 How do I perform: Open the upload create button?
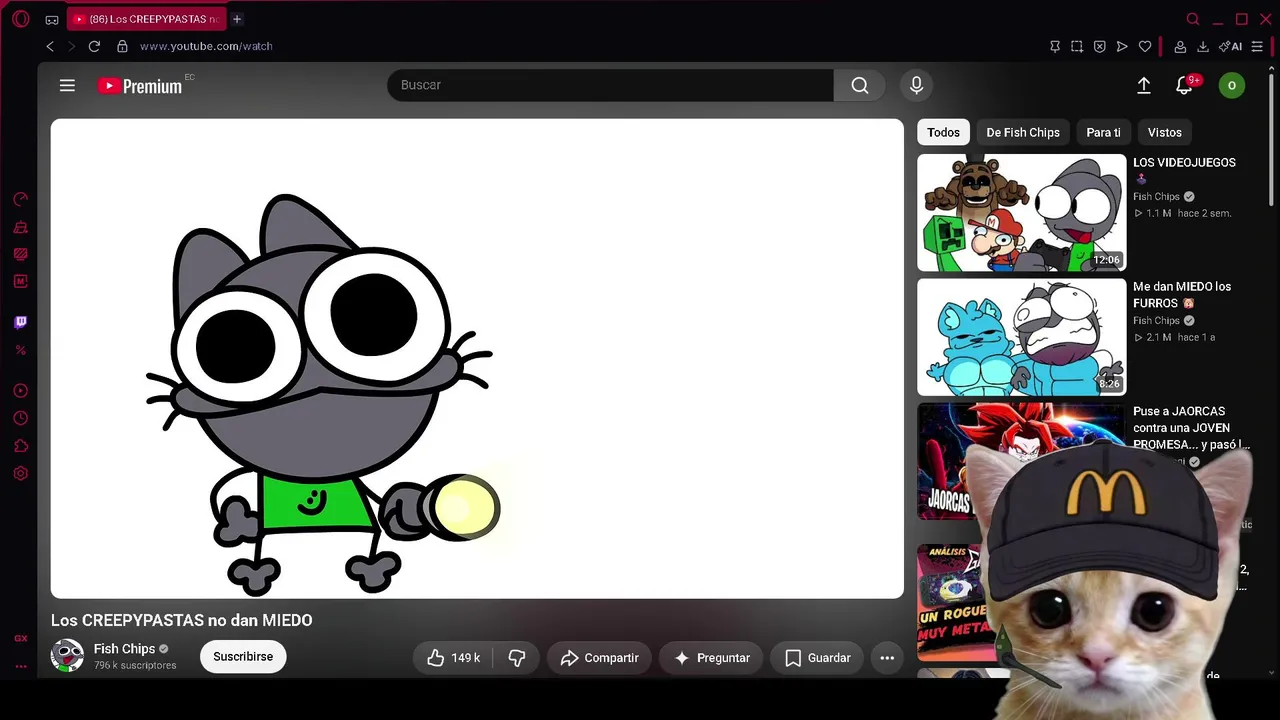point(1144,86)
